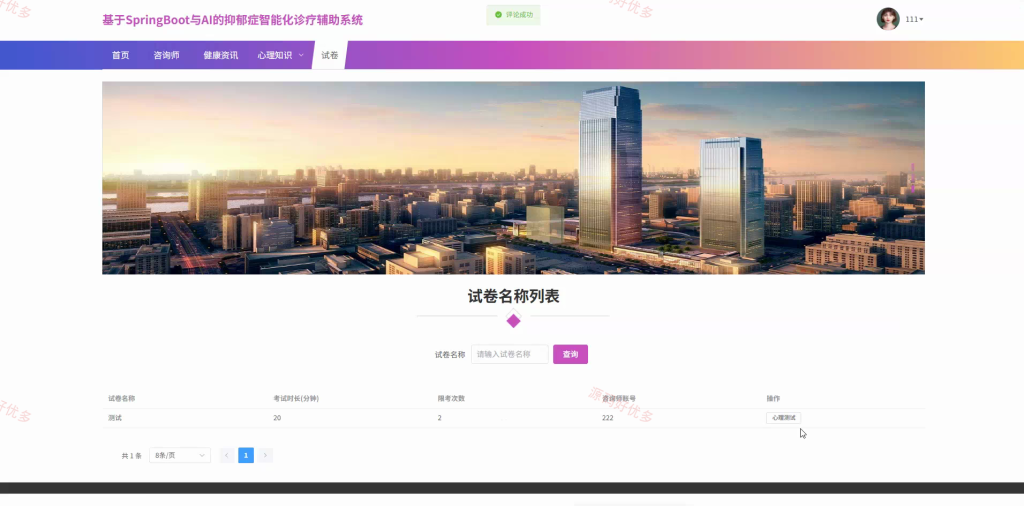This screenshot has height=506, width=1024.
Task: Click the green success check icon
Action: click(x=498, y=14)
